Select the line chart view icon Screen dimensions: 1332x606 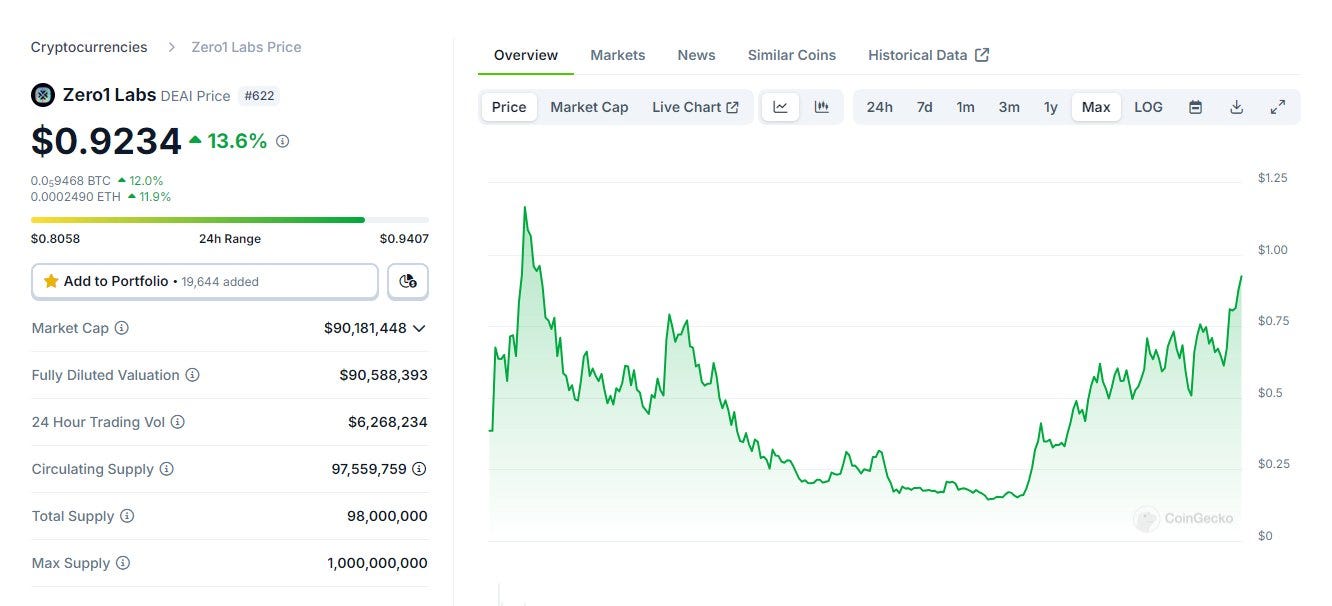(780, 107)
